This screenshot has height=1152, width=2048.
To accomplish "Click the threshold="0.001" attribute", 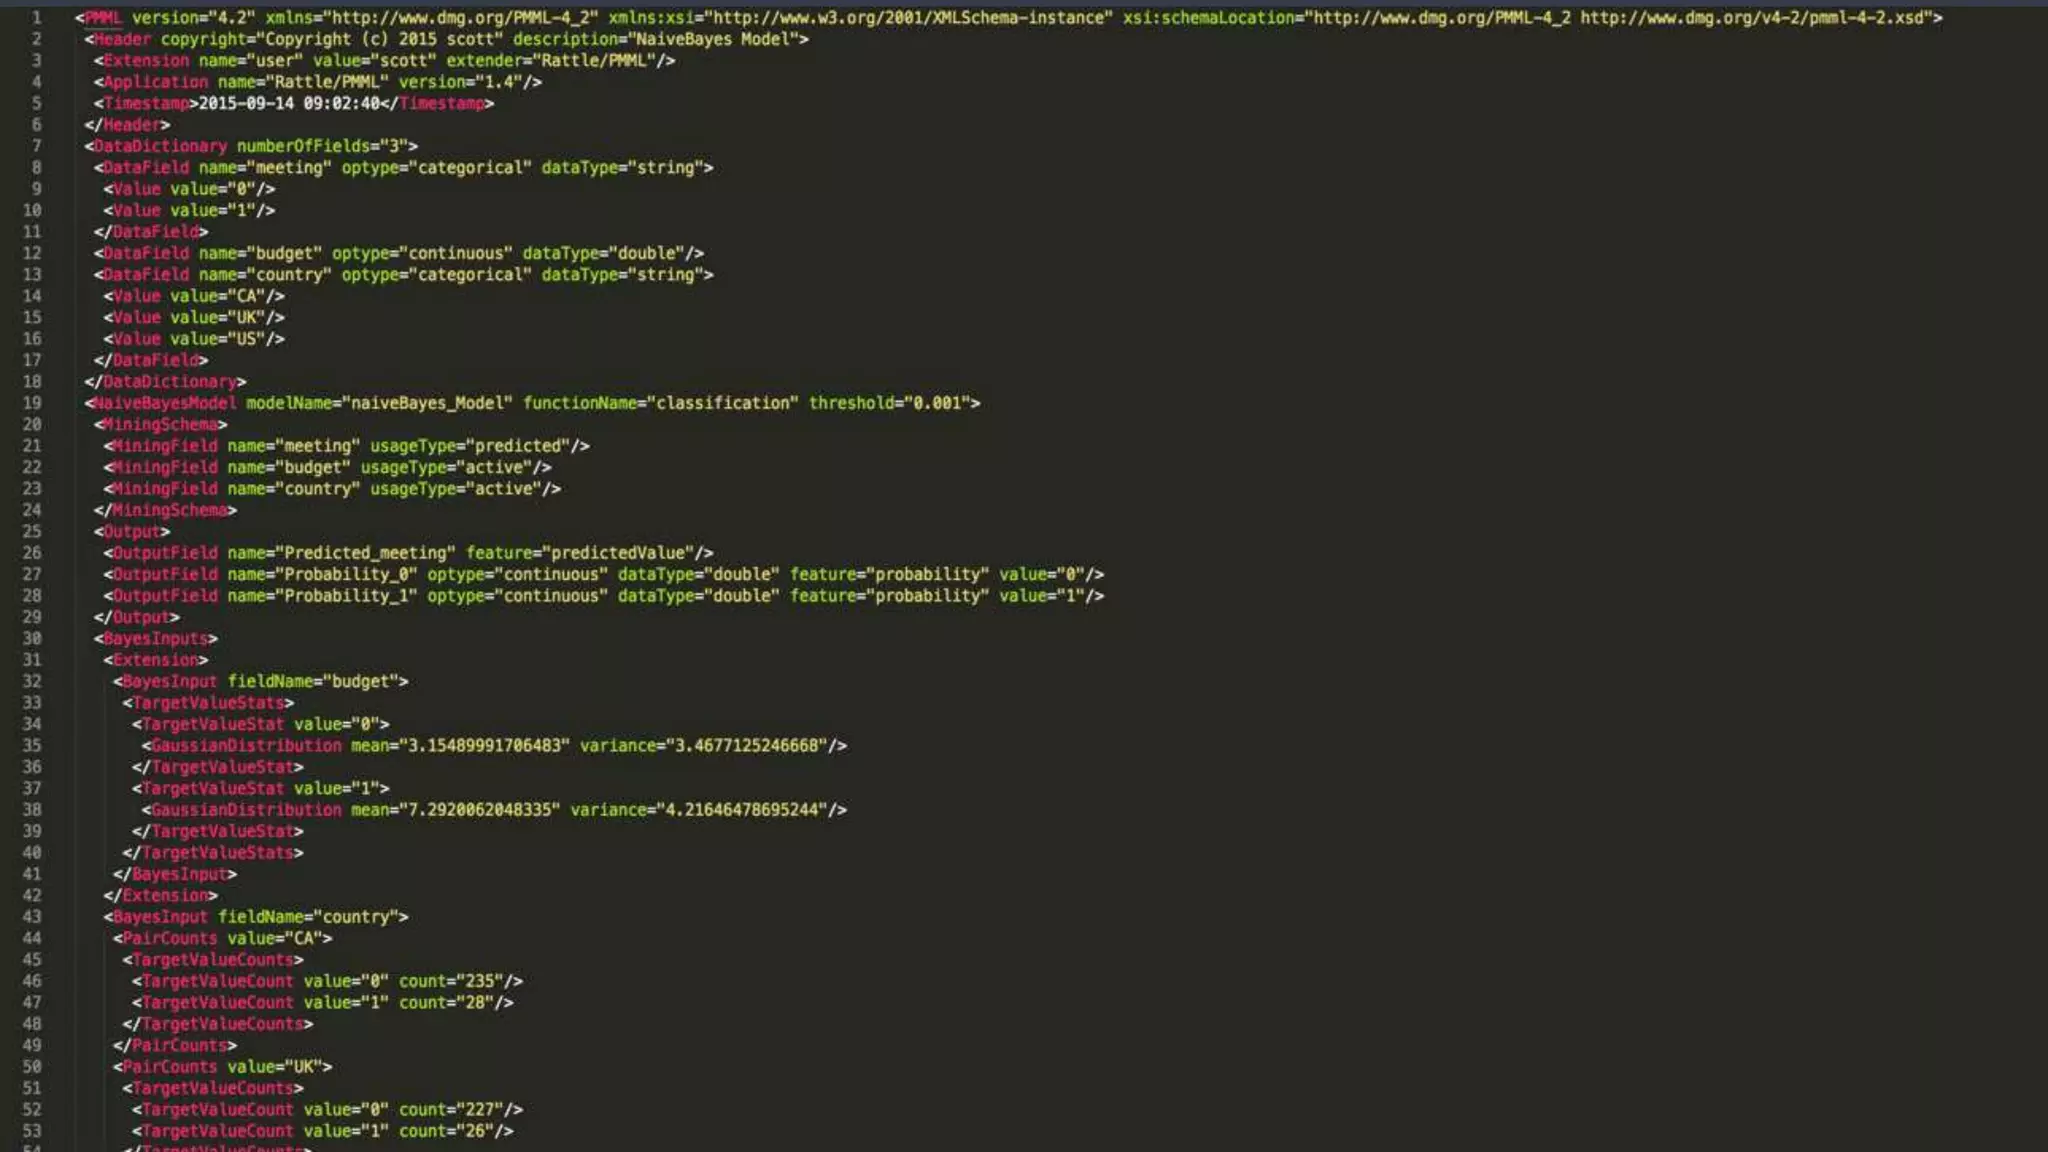I will click(x=890, y=403).
